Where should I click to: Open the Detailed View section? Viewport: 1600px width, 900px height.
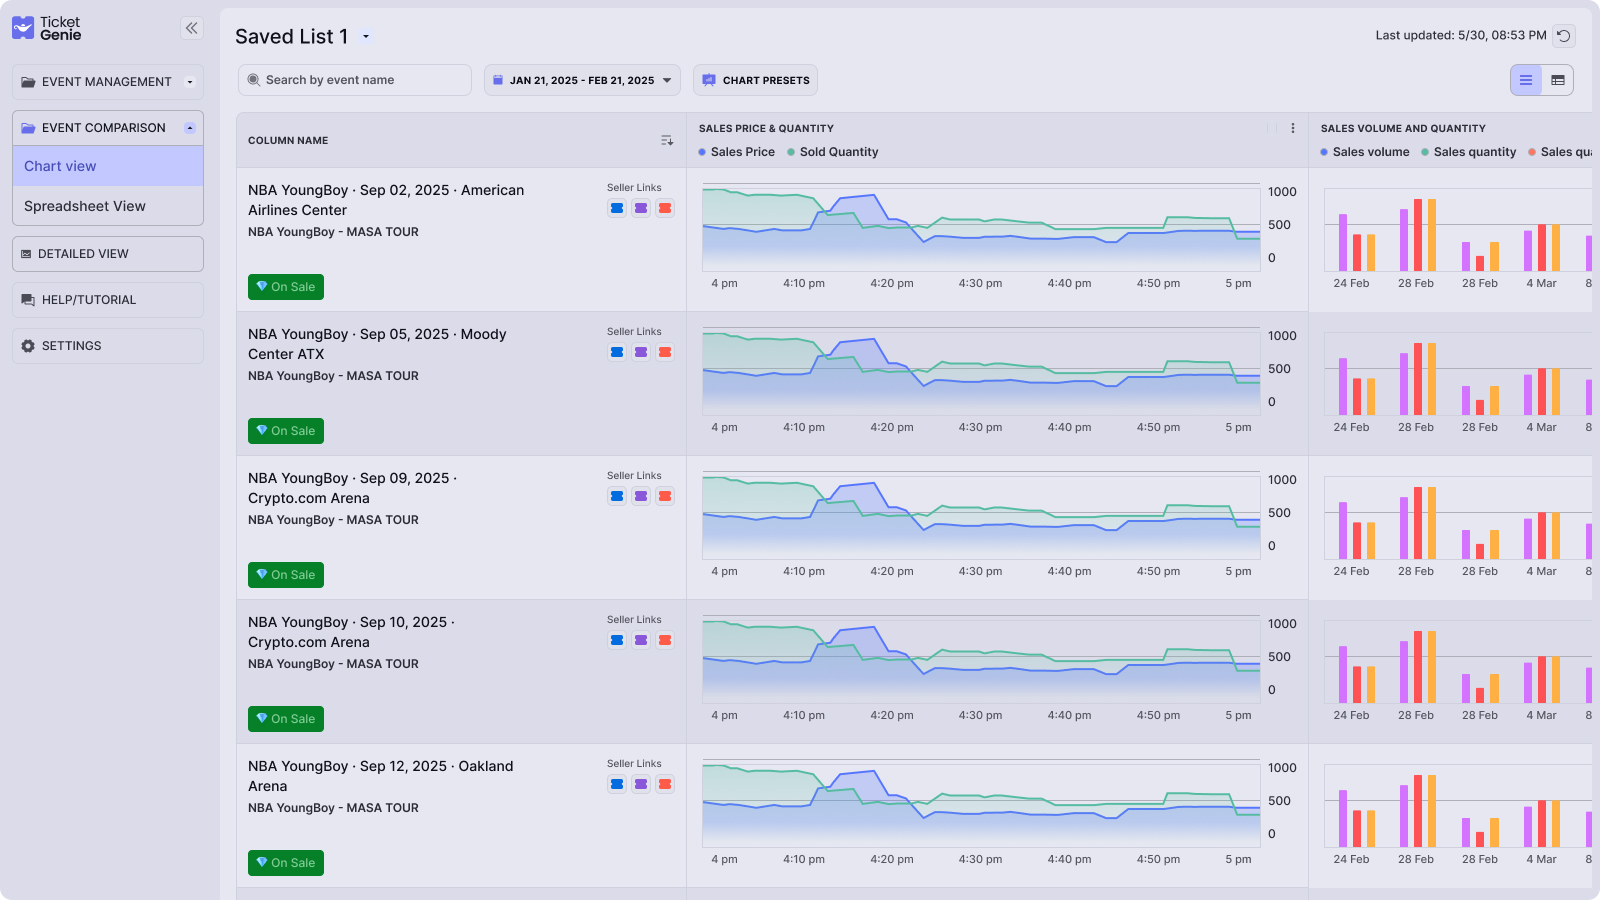coord(107,253)
